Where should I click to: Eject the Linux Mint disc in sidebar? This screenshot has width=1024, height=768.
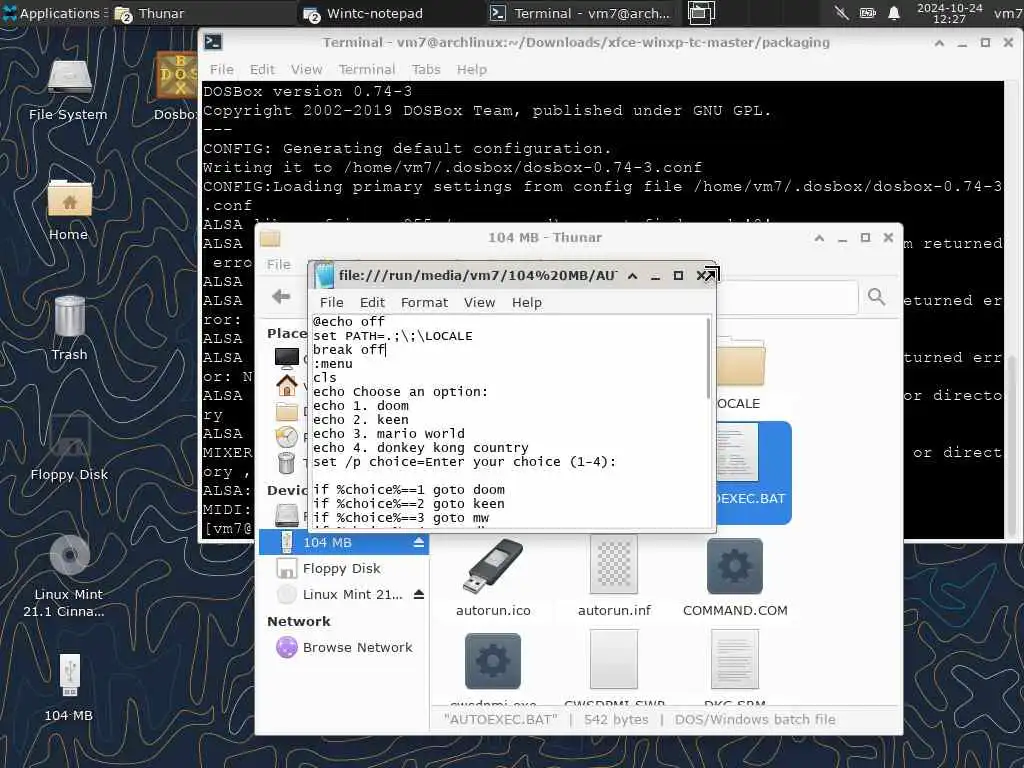pyautogui.click(x=419, y=594)
